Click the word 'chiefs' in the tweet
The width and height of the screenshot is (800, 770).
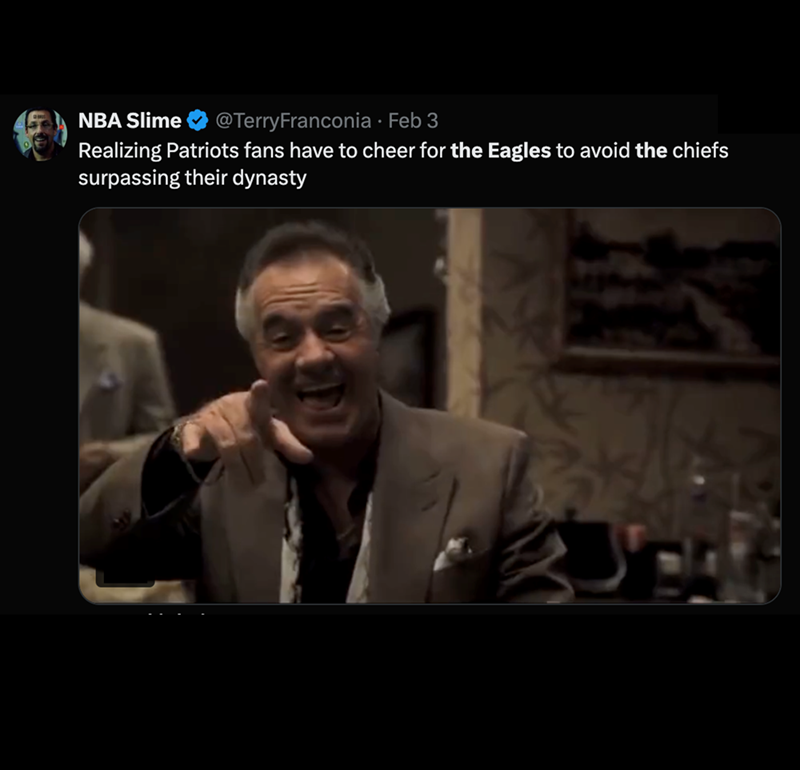point(700,151)
